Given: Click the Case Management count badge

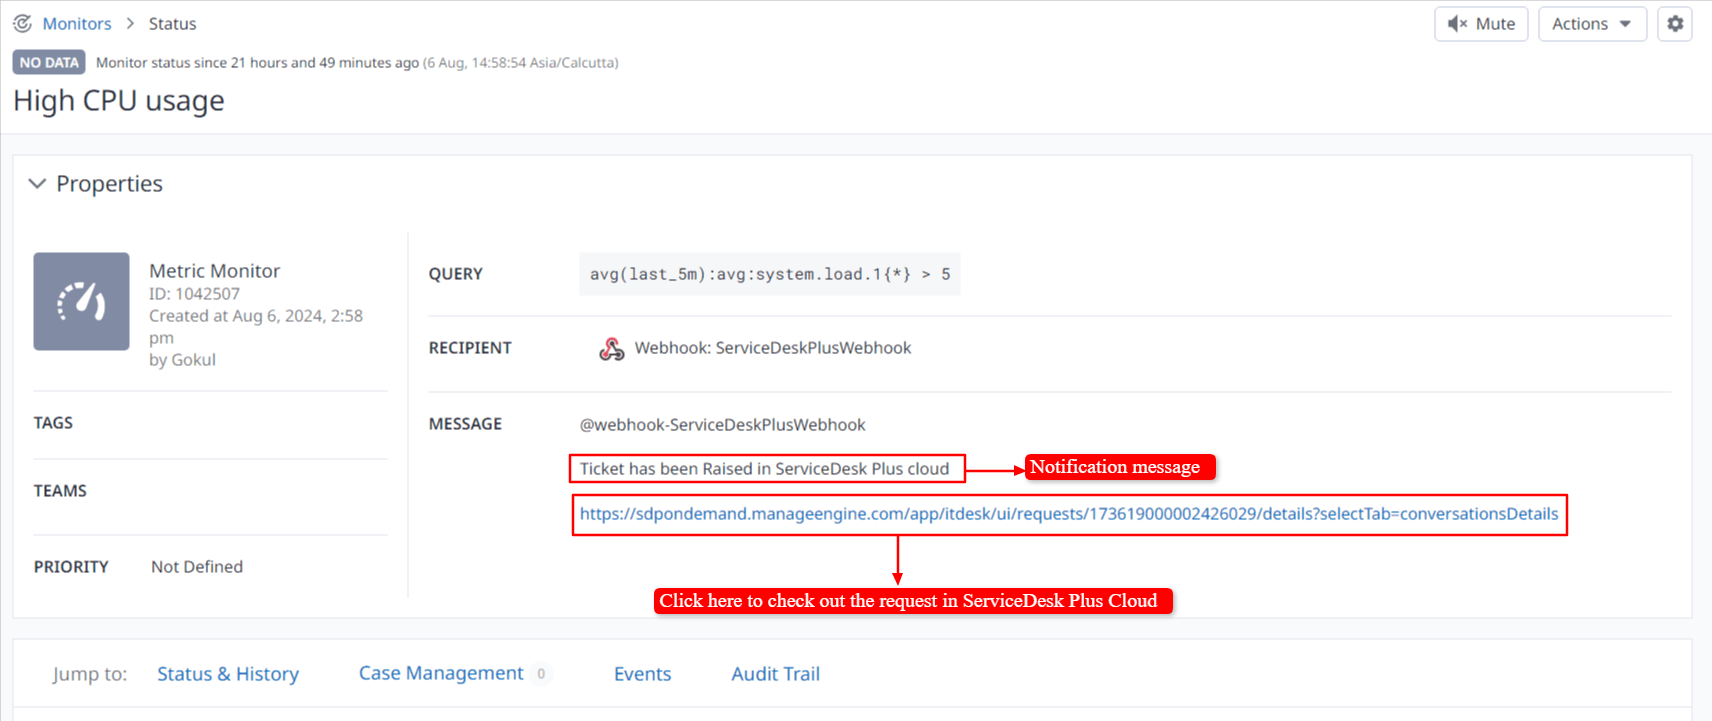Looking at the screenshot, I should pyautogui.click(x=541, y=674).
